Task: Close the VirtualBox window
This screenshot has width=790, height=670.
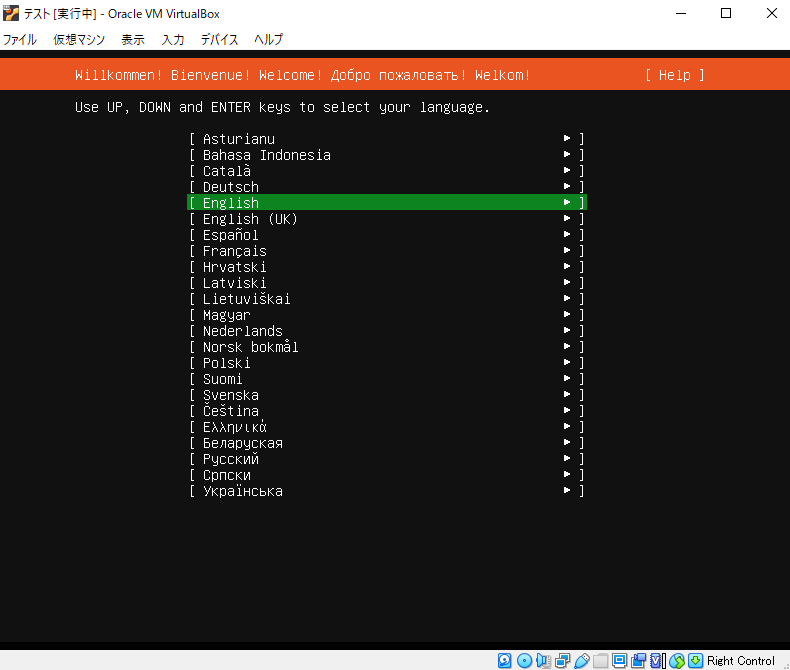Action: (x=771, y=13)
